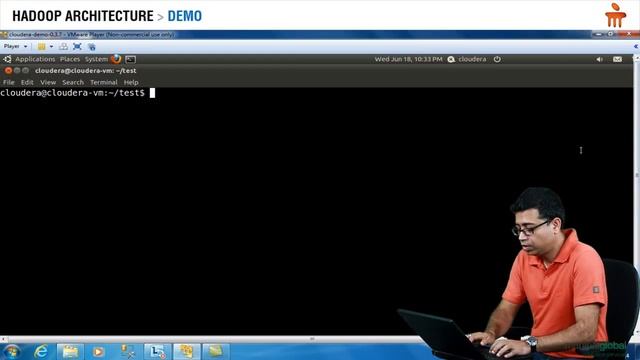640x360 pixels.
Task: Expand the arrow beside the VMware power icon
Action: 51,47
